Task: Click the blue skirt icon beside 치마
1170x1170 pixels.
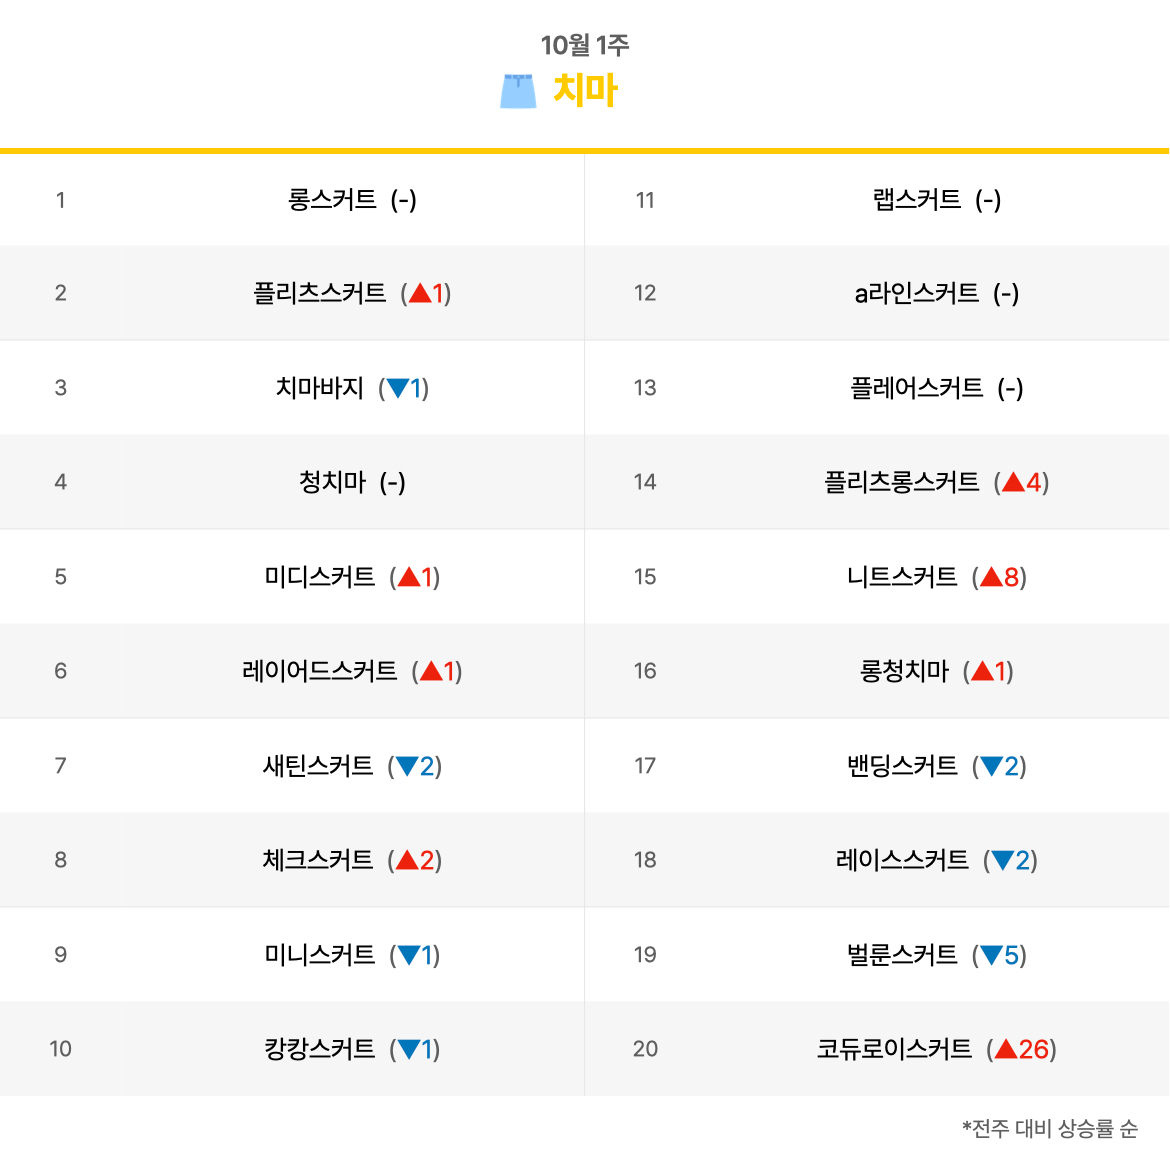Action: click(x=518, y=91)
